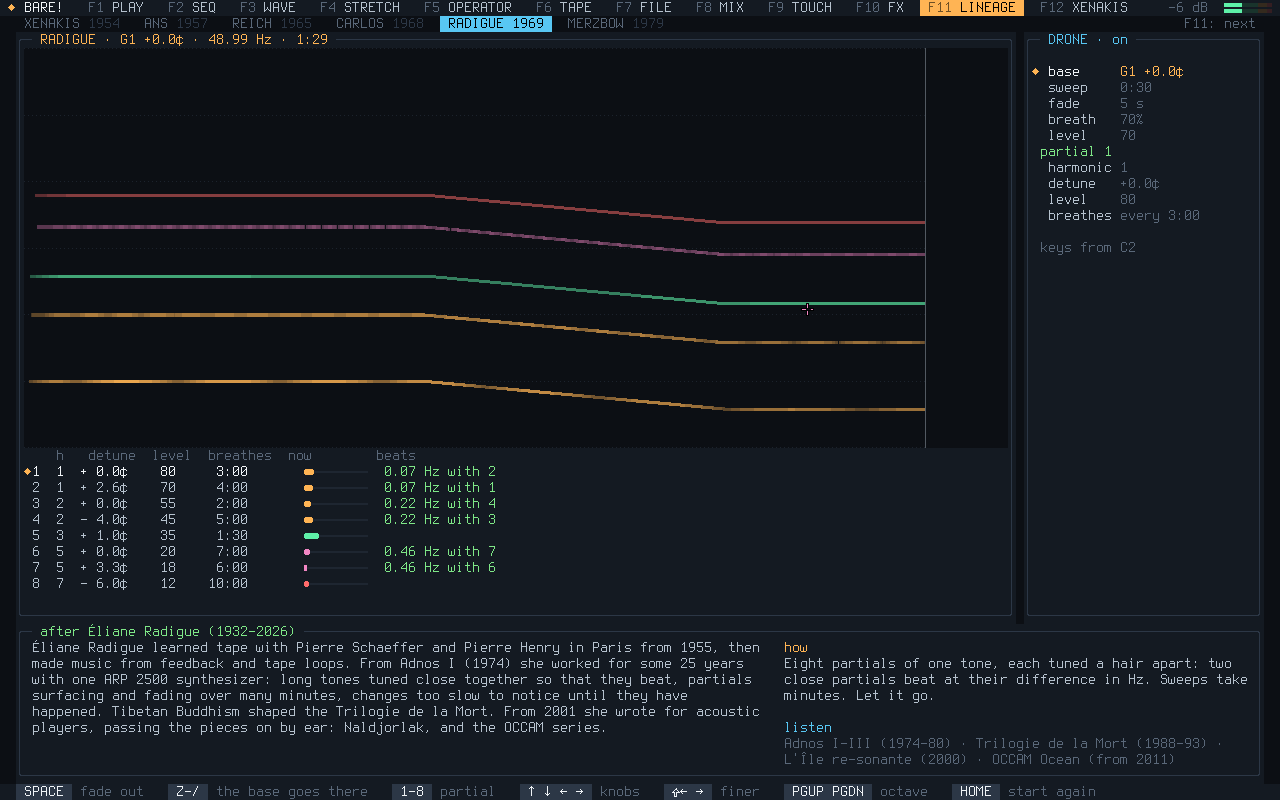
Task: Open the F8 MIX page
Action: click(720, 7)
